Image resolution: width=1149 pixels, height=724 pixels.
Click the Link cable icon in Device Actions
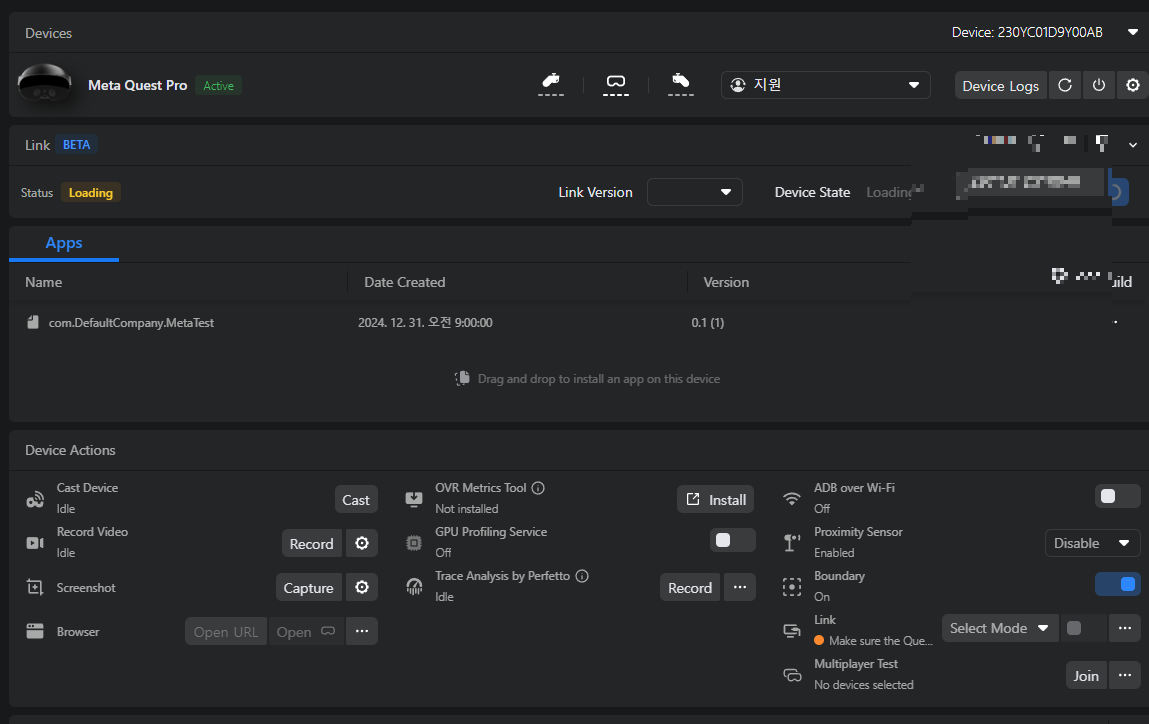click(x=792, y=630)
